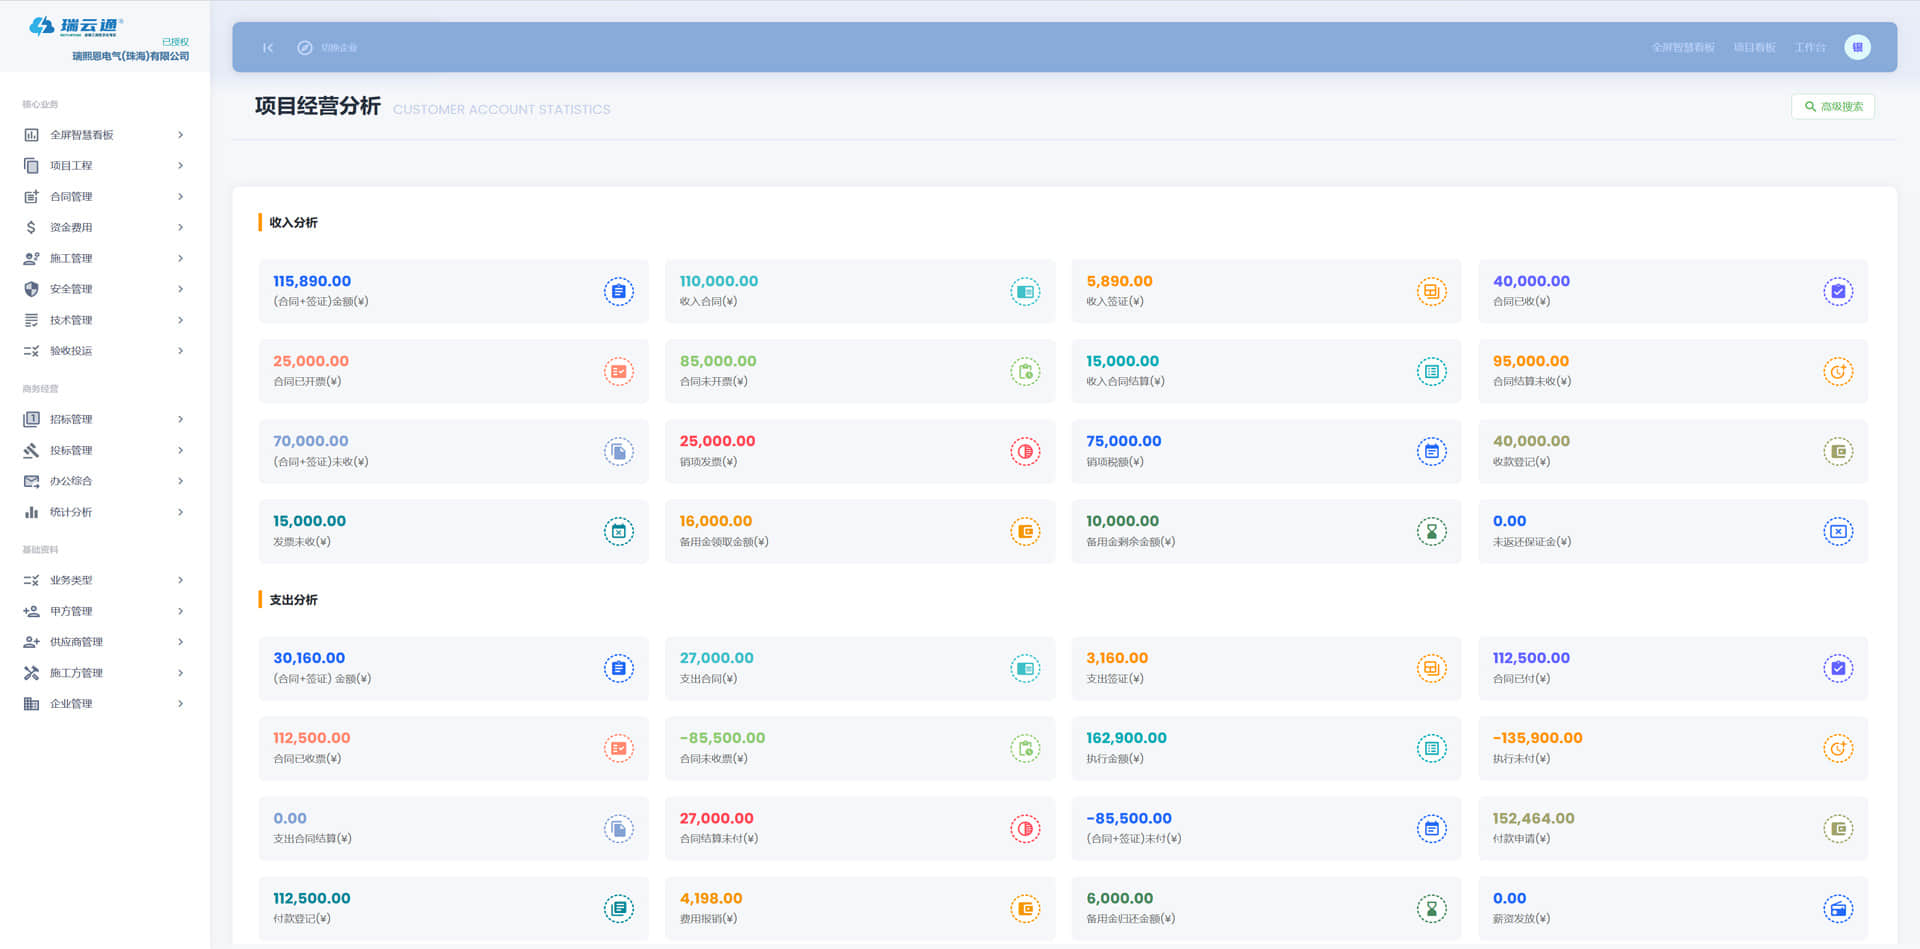Switch to 工作台 in top navigation
Viewport: 1920px width, 949px height.
(1809, 48)
